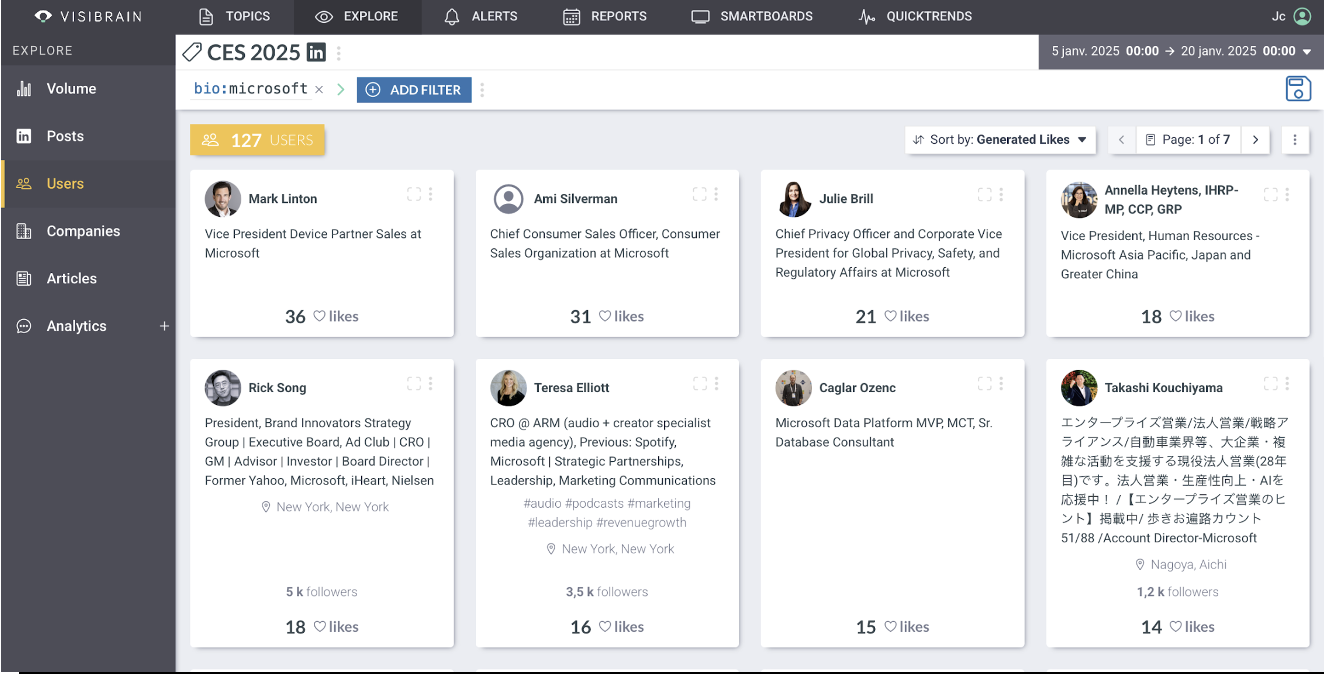This screenshot has height=674, width=1324.
Task: Open the date range picker dropdown
Action: [x=1181, y=51]
